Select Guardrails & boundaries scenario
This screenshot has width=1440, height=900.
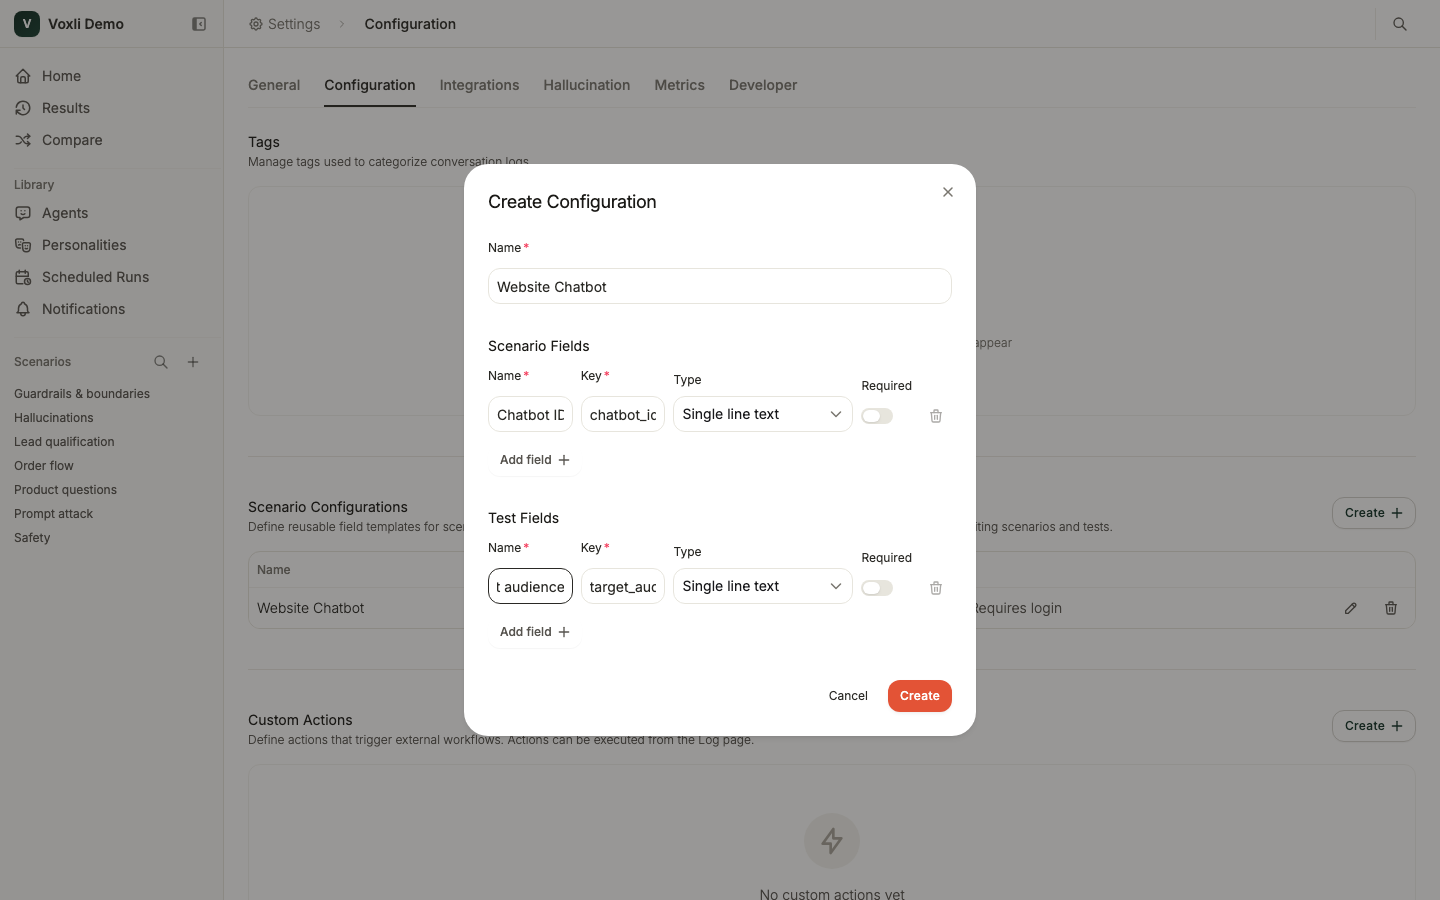tap(82, 394)
